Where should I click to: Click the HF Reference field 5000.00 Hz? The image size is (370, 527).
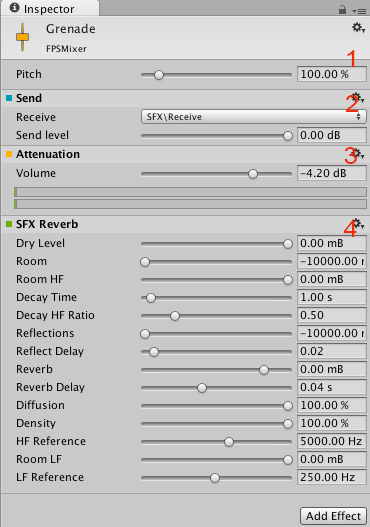[332, 441]
